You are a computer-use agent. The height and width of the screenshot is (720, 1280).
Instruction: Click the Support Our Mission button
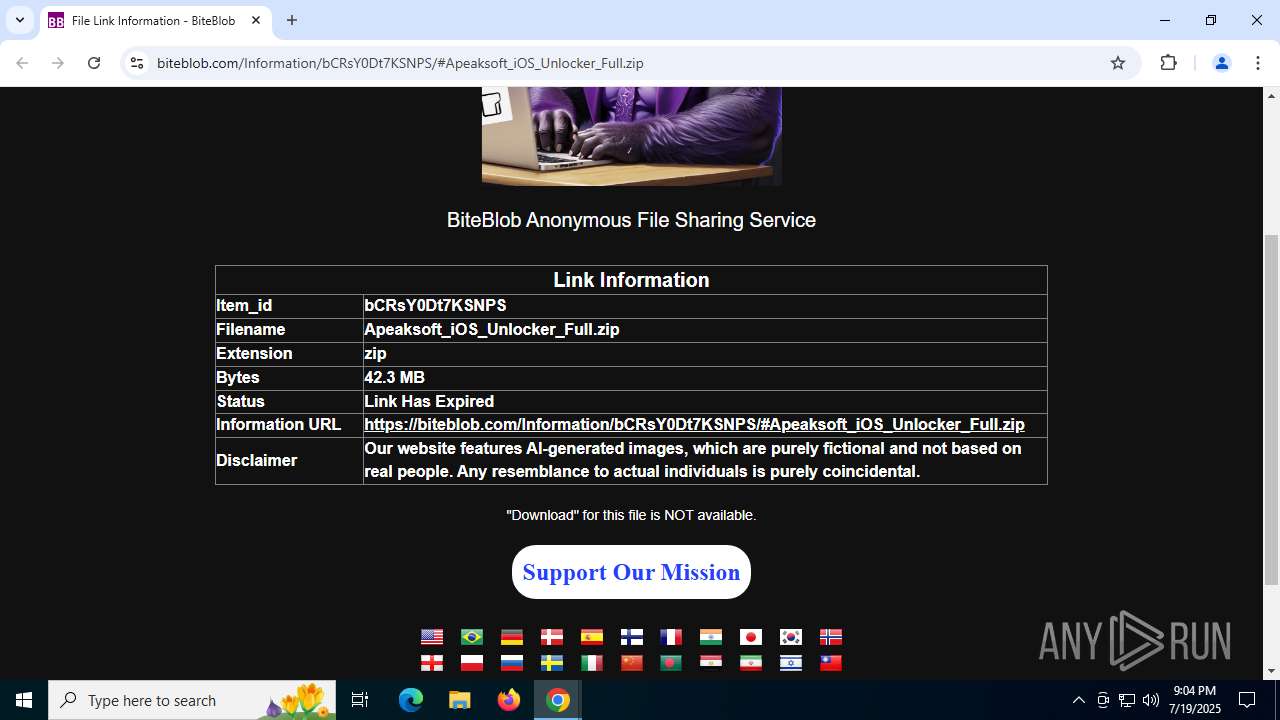tap(631, 572)
